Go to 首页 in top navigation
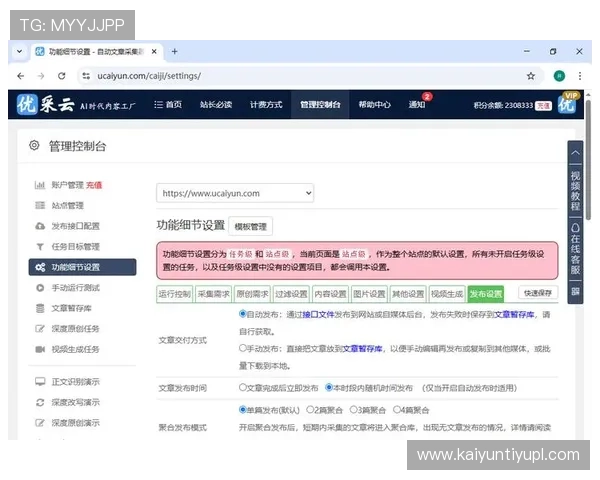 point(168,104)
